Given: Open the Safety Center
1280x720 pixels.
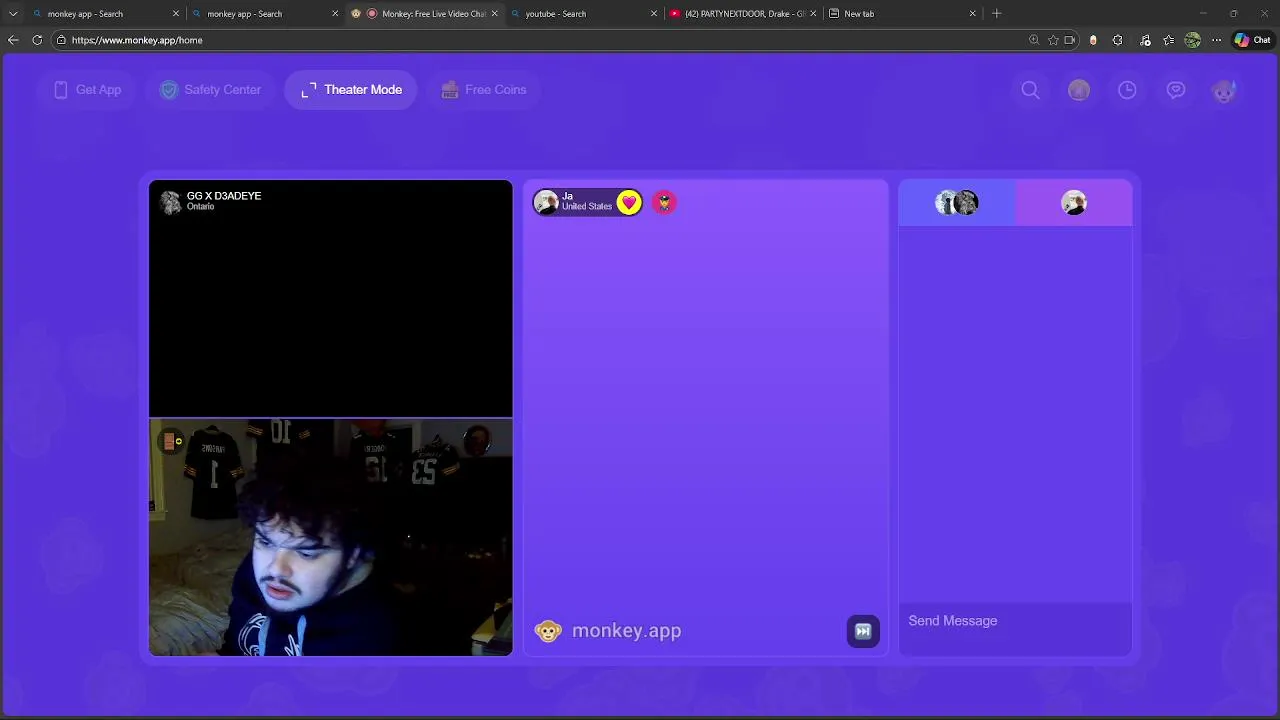Looking at the screenshot, I should 211,90.
